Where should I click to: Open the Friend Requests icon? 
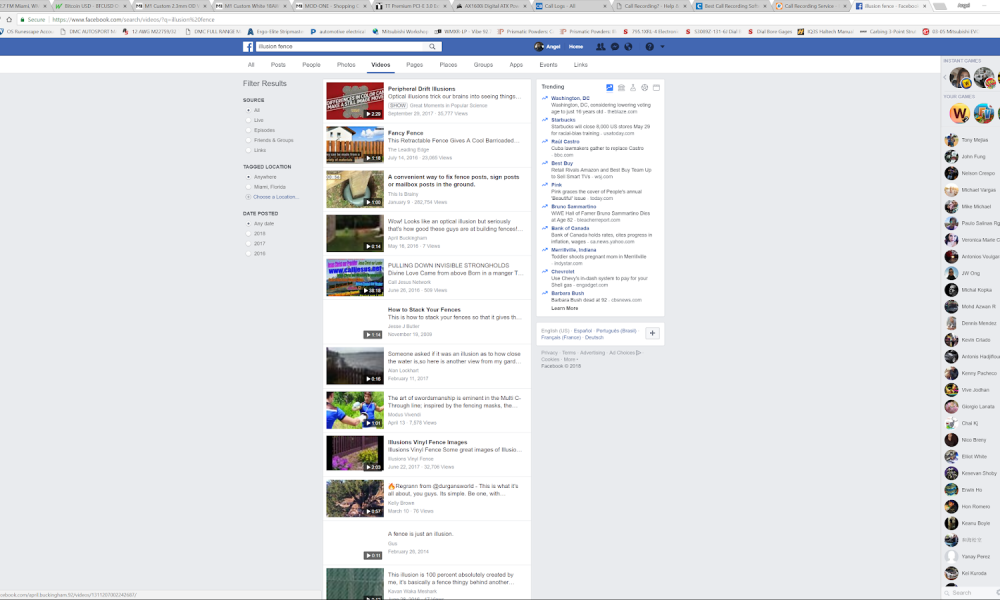(600, 47)
